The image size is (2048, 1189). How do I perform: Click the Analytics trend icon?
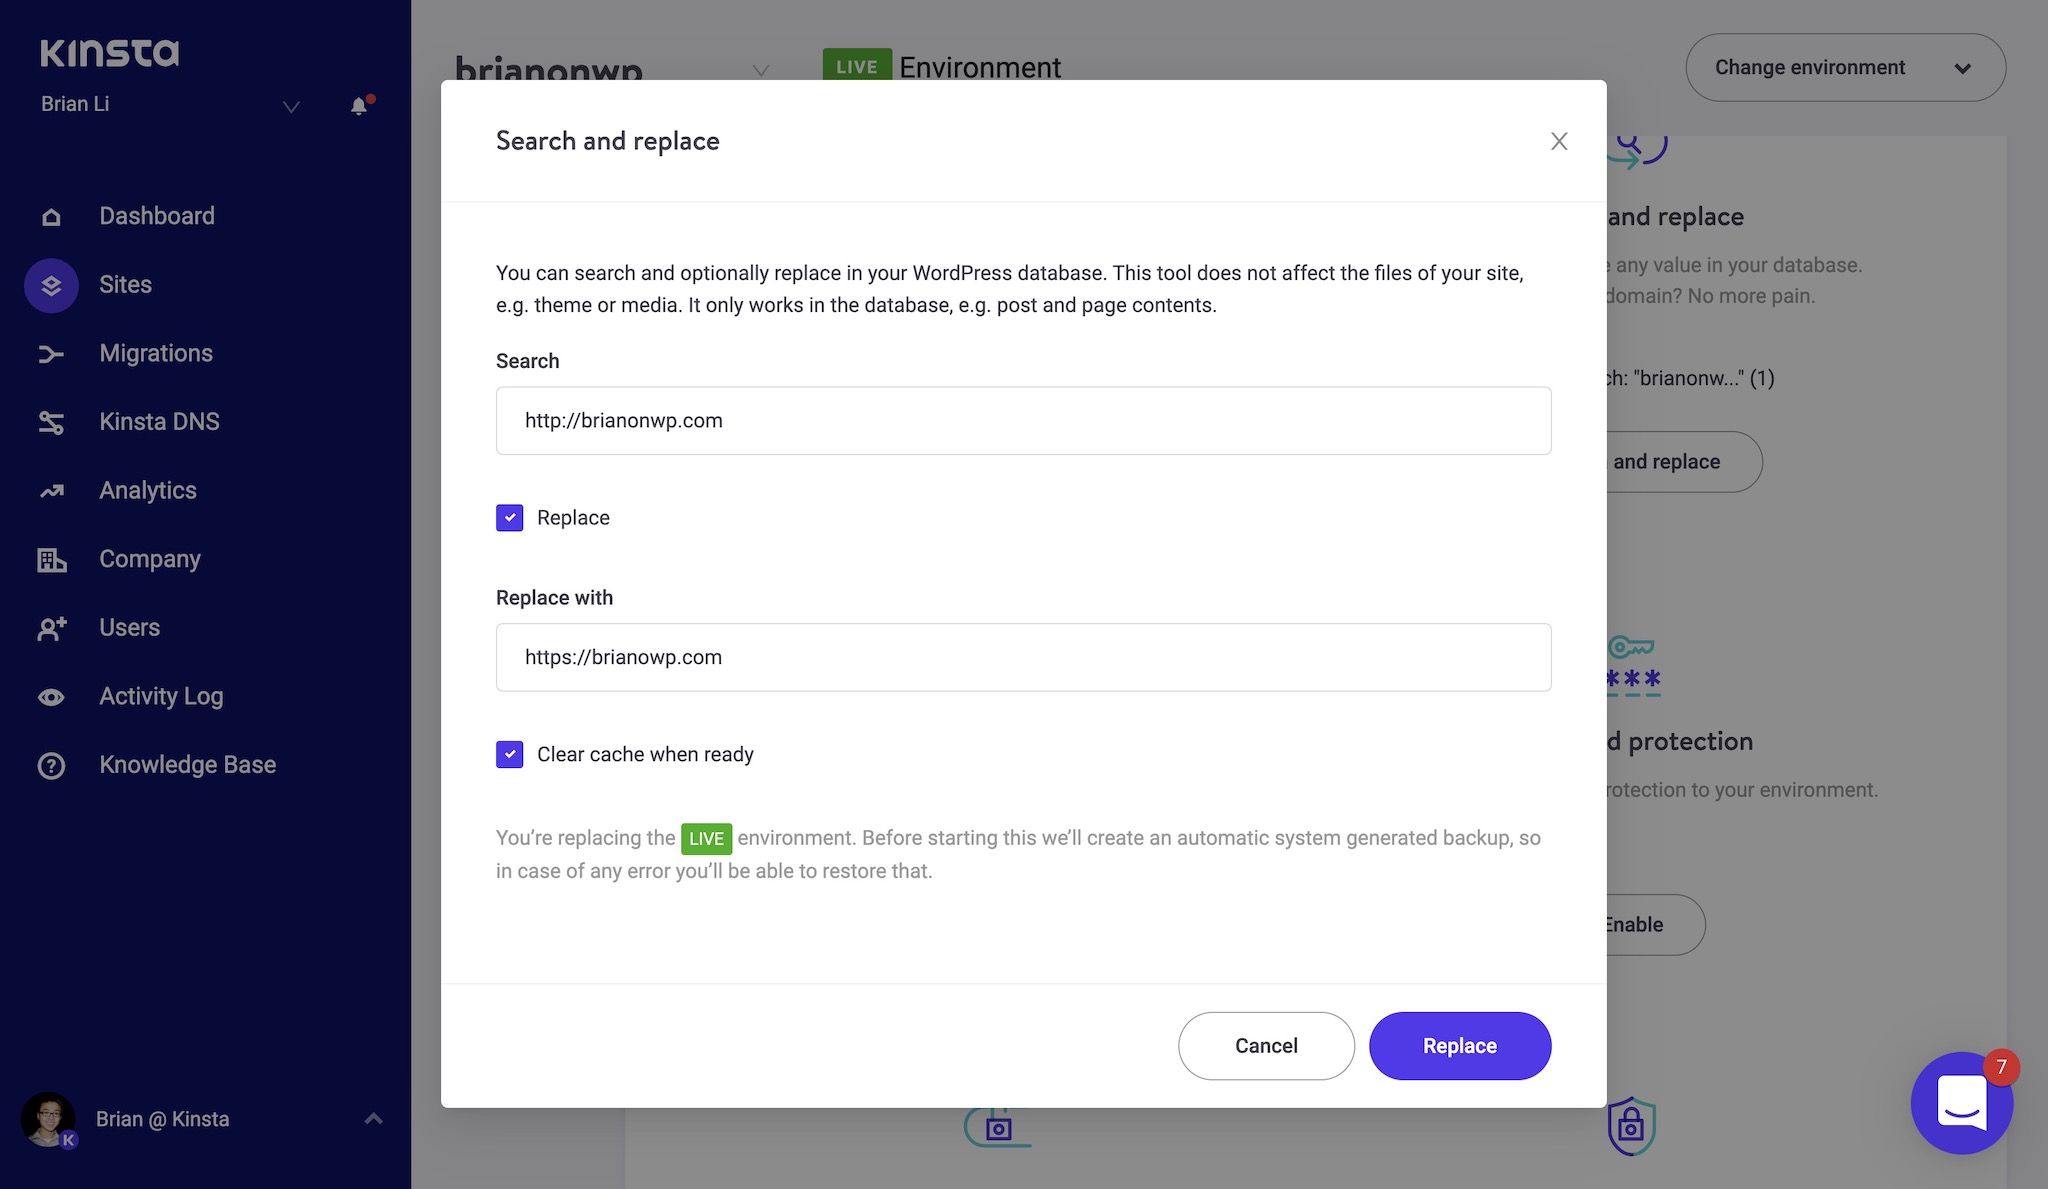tap(51, 491)
